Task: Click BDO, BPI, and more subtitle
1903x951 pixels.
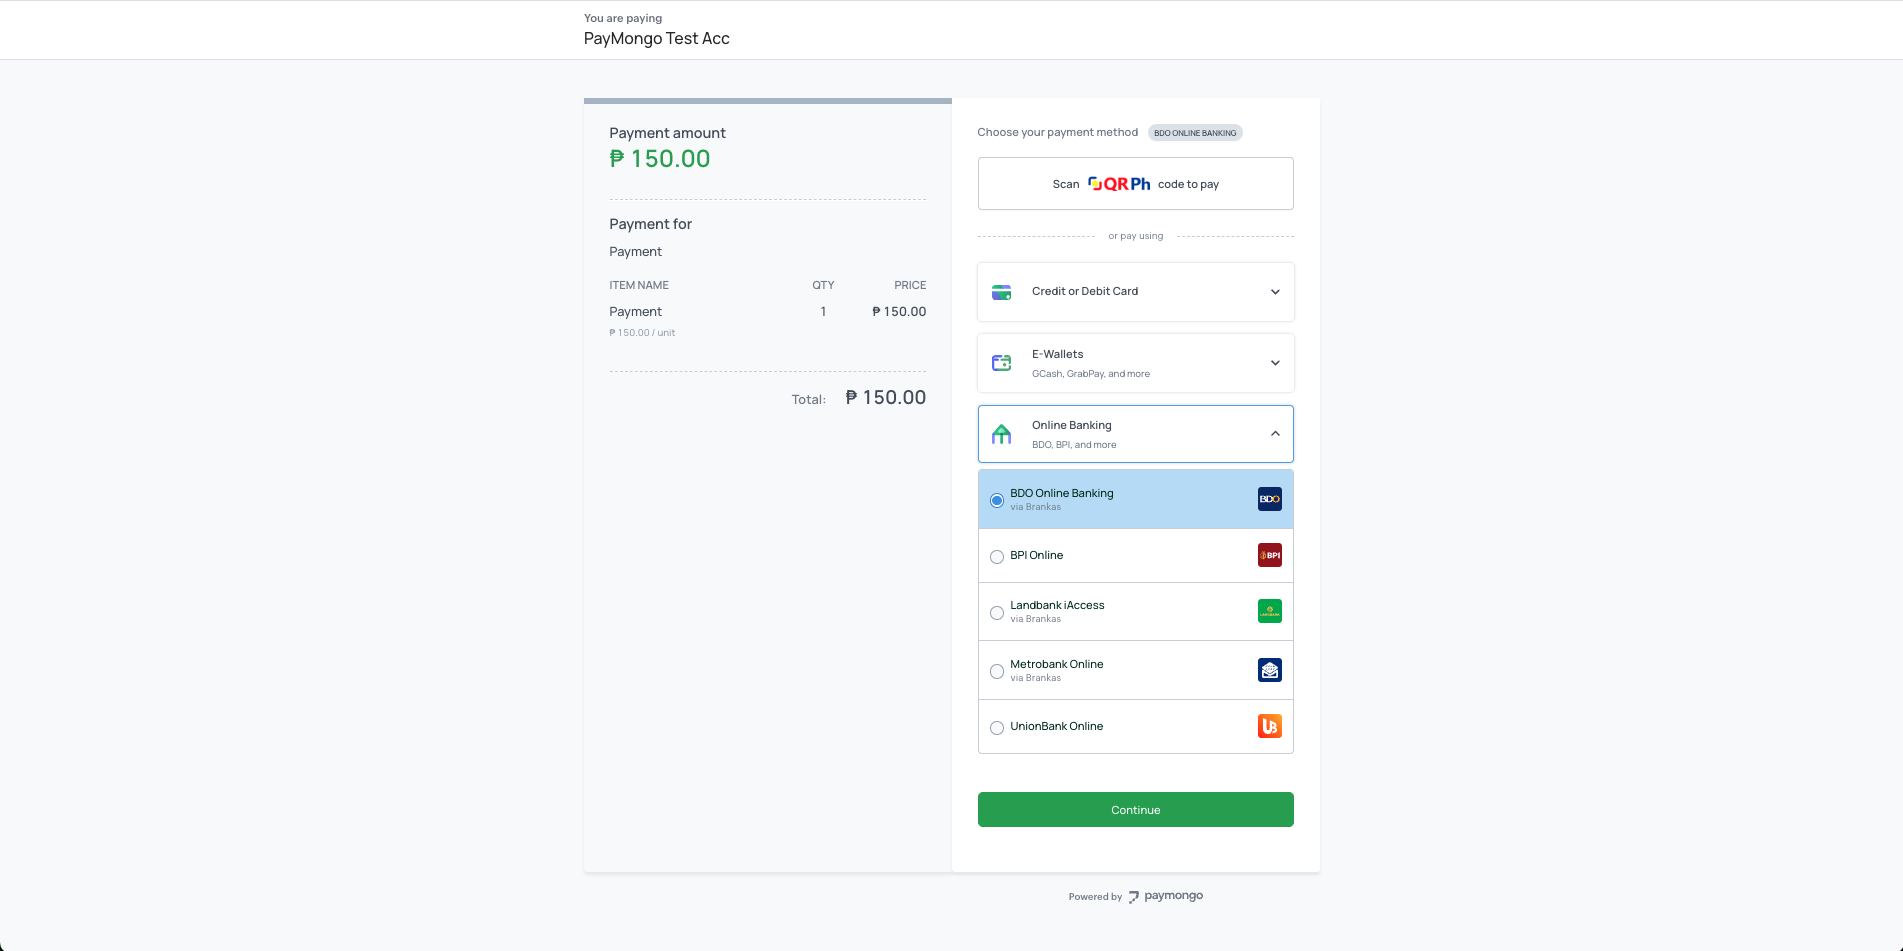Action: 1074,445
